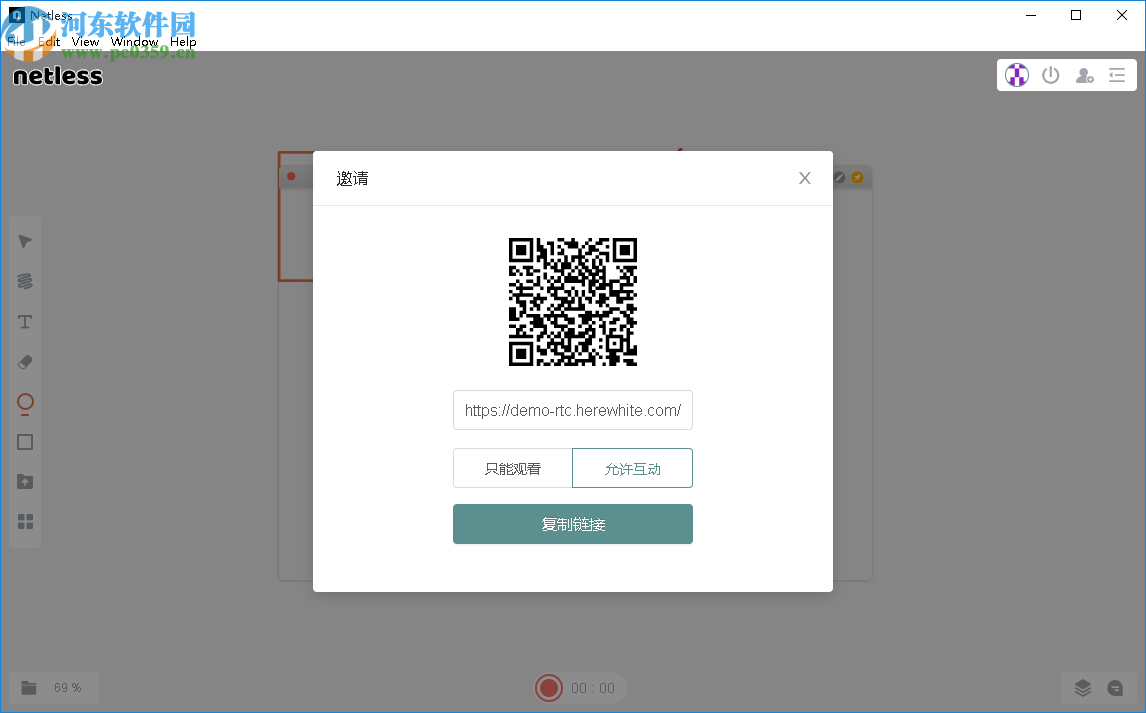Image resolution: width=1146 pixels, height=713 pixels.
Task: Click the 00 : 00 recording timer
Action: pyautogui.click(x=593, y=688)
